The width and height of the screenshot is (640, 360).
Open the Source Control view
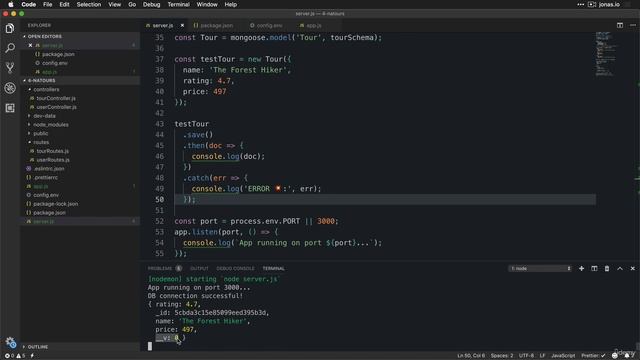[x=10, y=67]
